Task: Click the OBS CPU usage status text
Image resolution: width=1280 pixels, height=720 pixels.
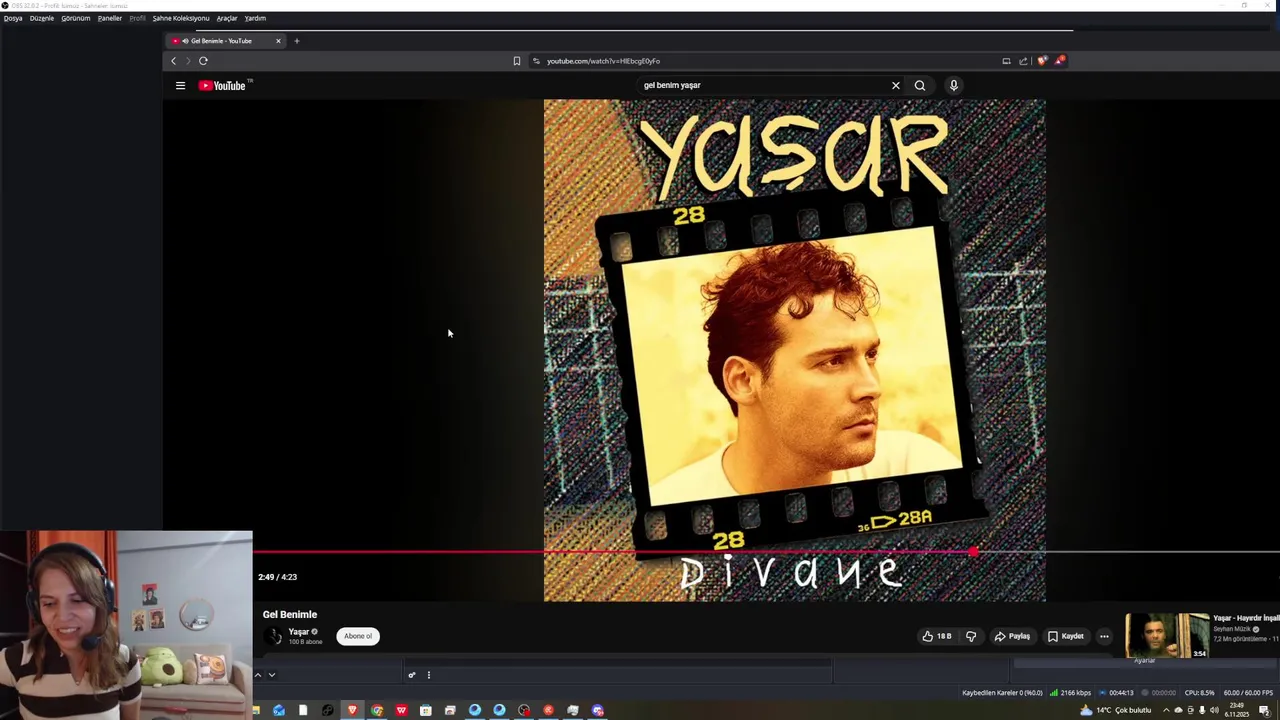Action: pyautogui.click(x=1199, y=693)
